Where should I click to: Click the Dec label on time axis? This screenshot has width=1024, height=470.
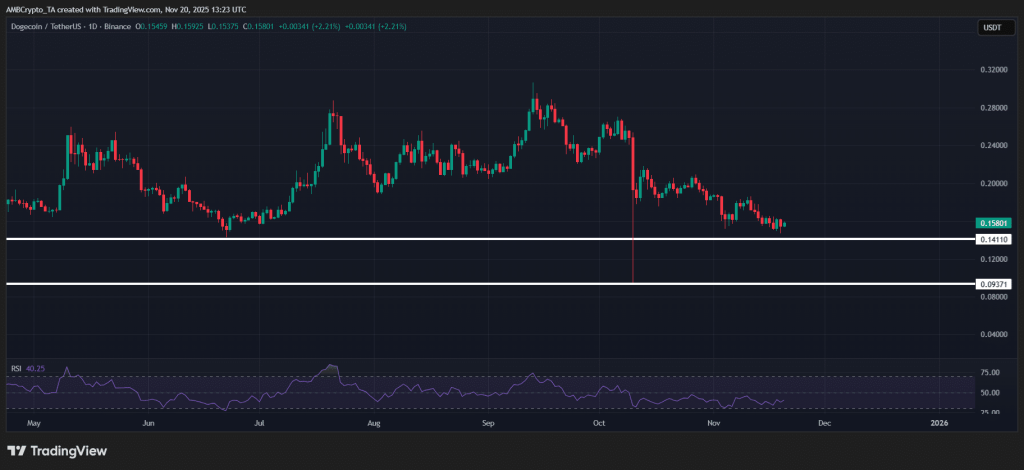coord(824,424)
